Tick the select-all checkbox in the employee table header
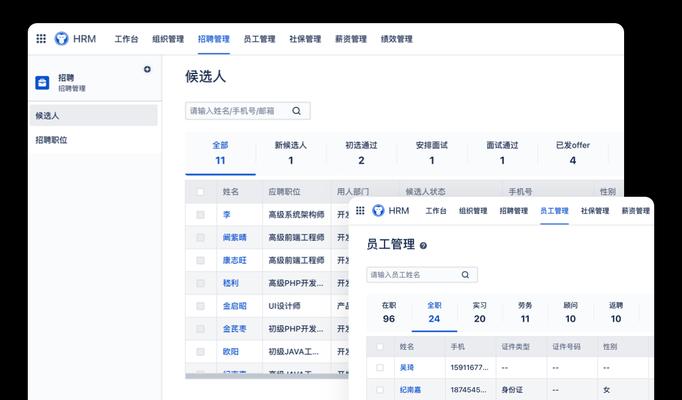 (x=380, y=347)
